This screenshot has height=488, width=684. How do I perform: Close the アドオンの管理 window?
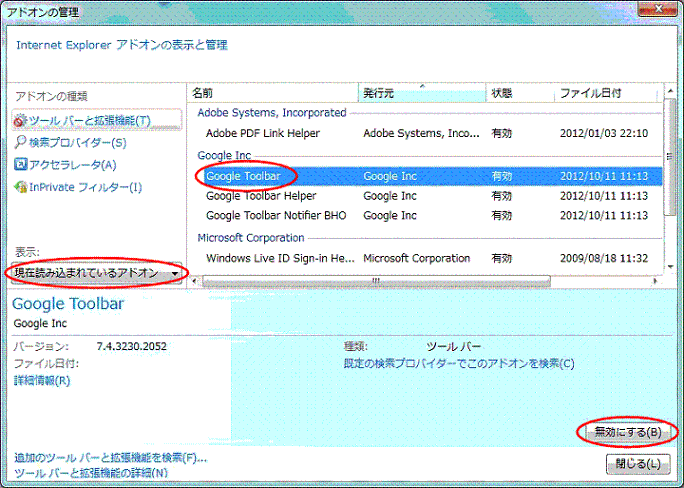tap(659, 8)
